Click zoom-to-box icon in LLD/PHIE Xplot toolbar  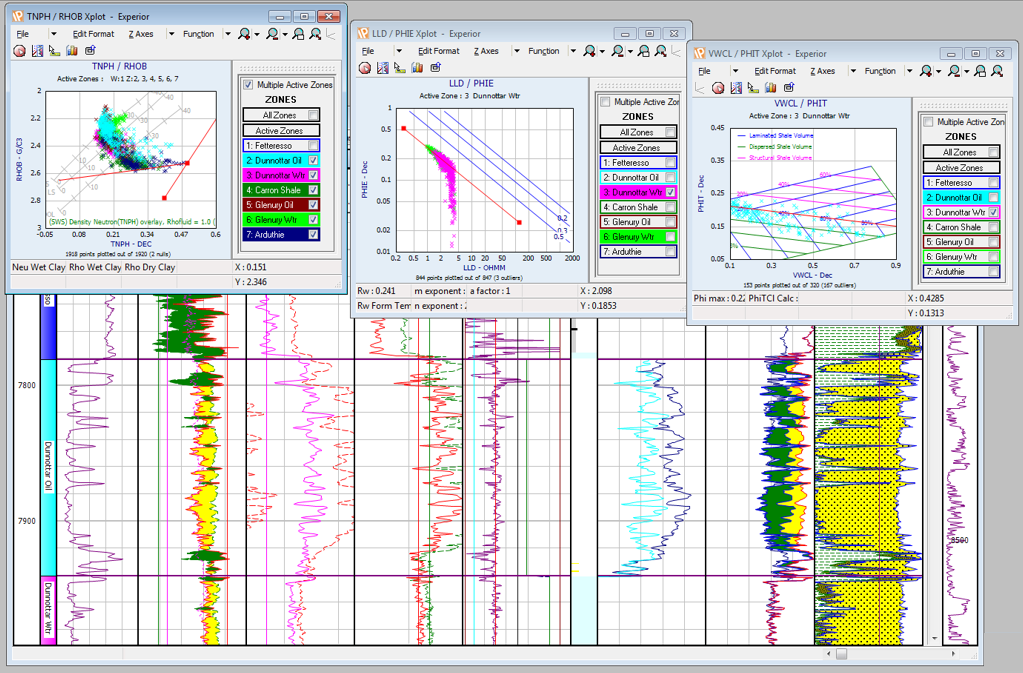click(644, 51)
